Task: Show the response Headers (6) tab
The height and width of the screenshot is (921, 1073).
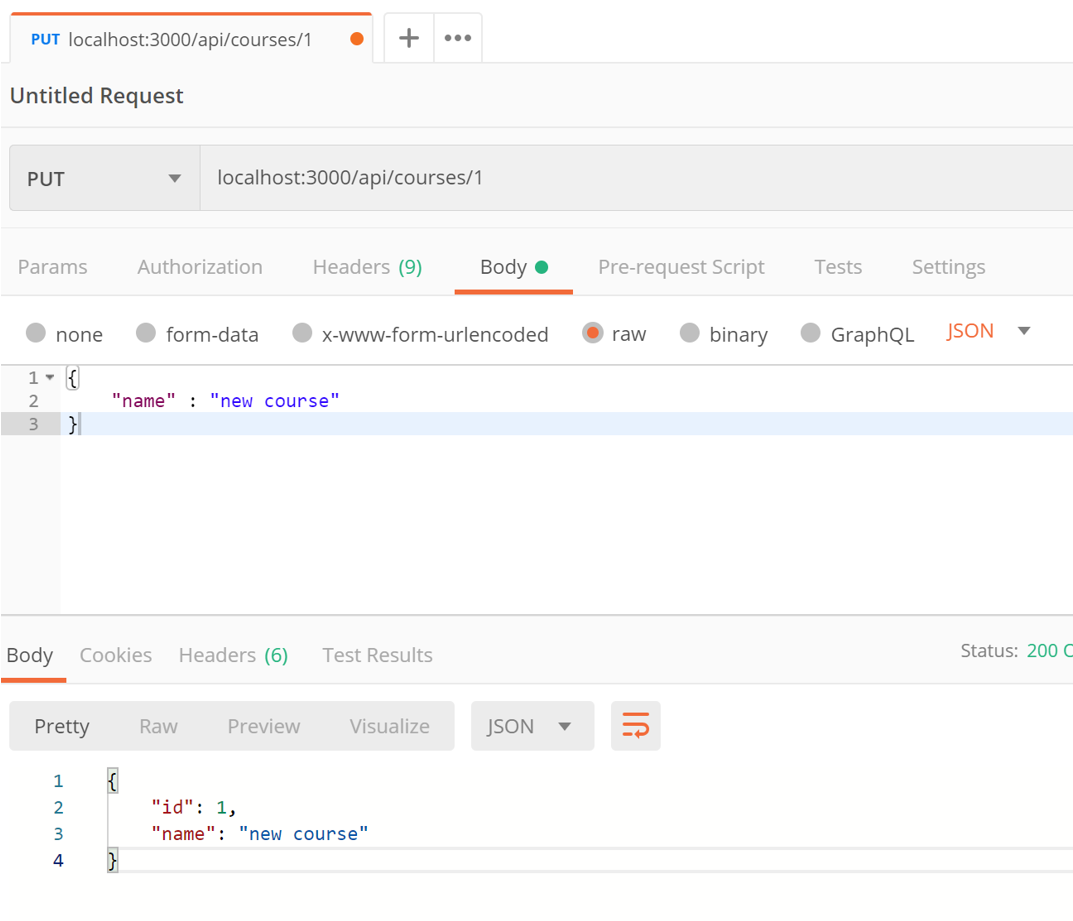Action: [233, 656]
